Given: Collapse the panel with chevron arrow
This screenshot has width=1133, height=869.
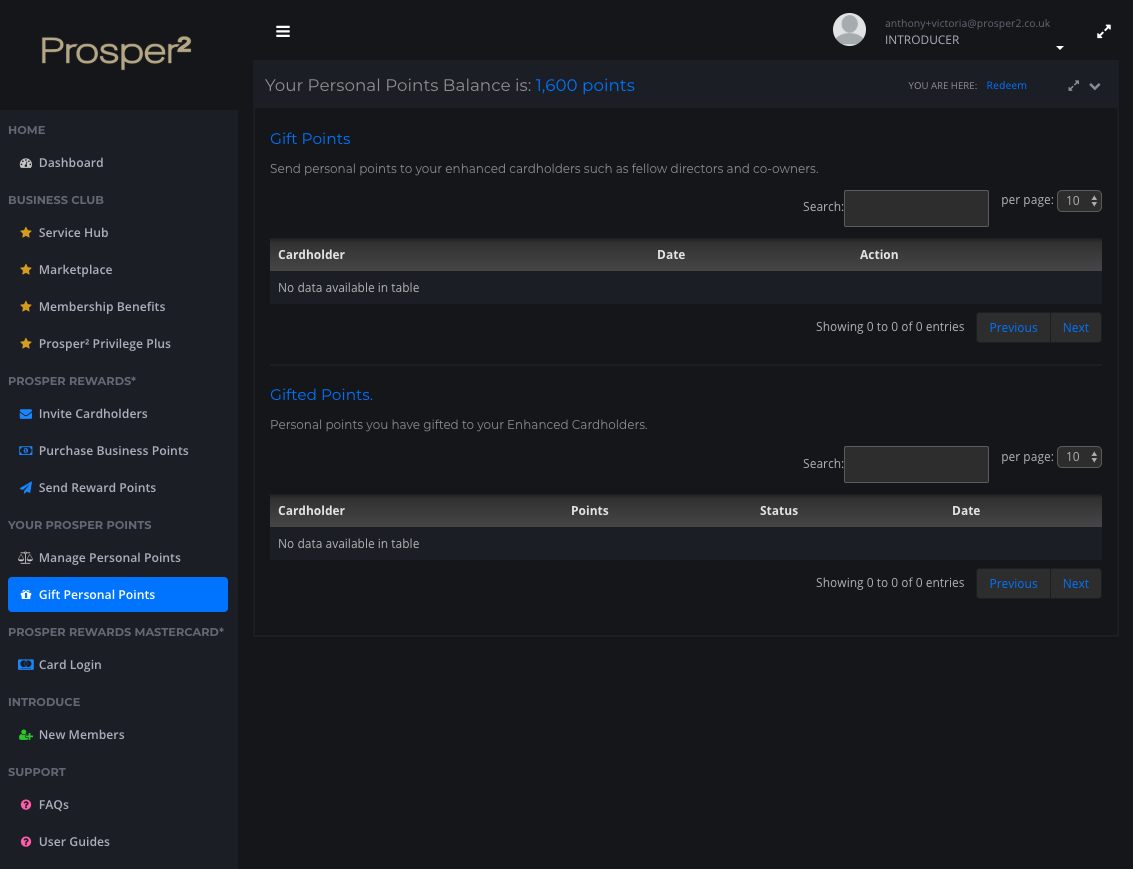Looking at the screenshot, I should coord(1095,86).
